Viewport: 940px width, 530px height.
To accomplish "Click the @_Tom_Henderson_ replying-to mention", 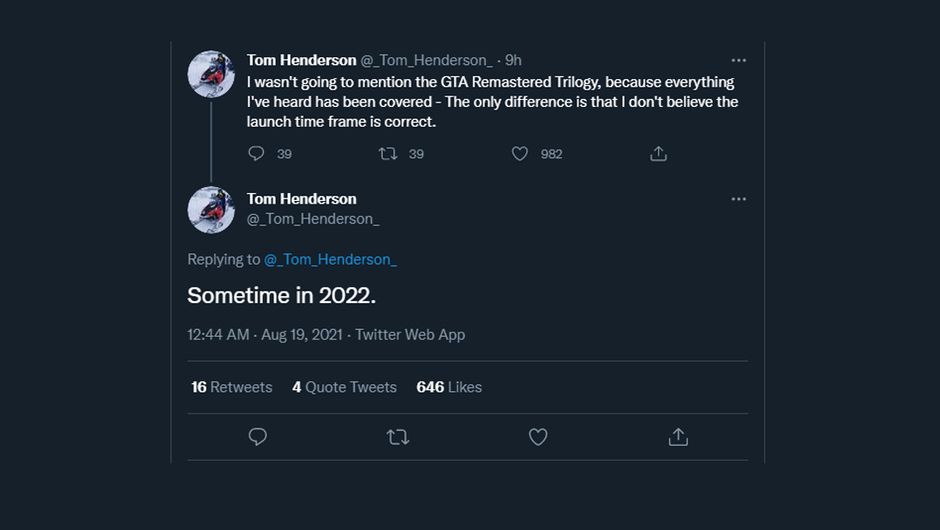I will [x=330, y=259].
